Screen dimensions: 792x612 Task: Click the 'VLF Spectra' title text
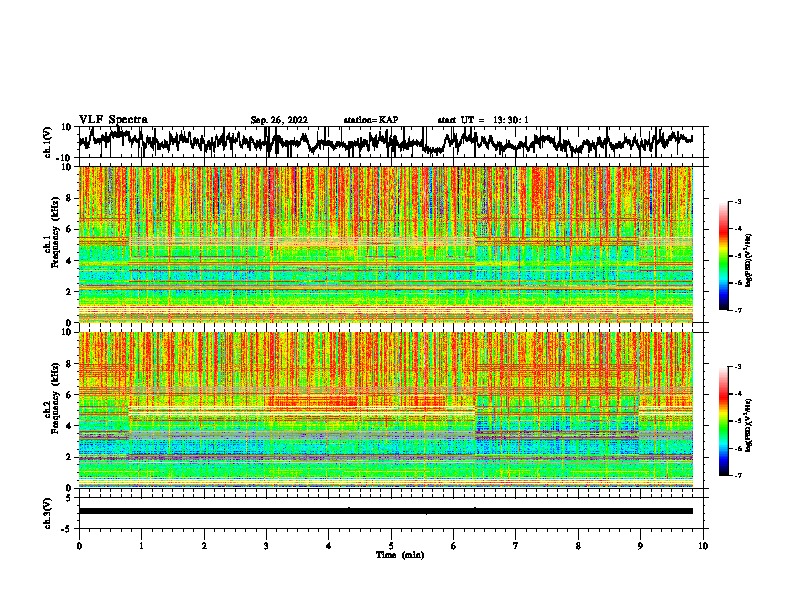pos(113,119)
